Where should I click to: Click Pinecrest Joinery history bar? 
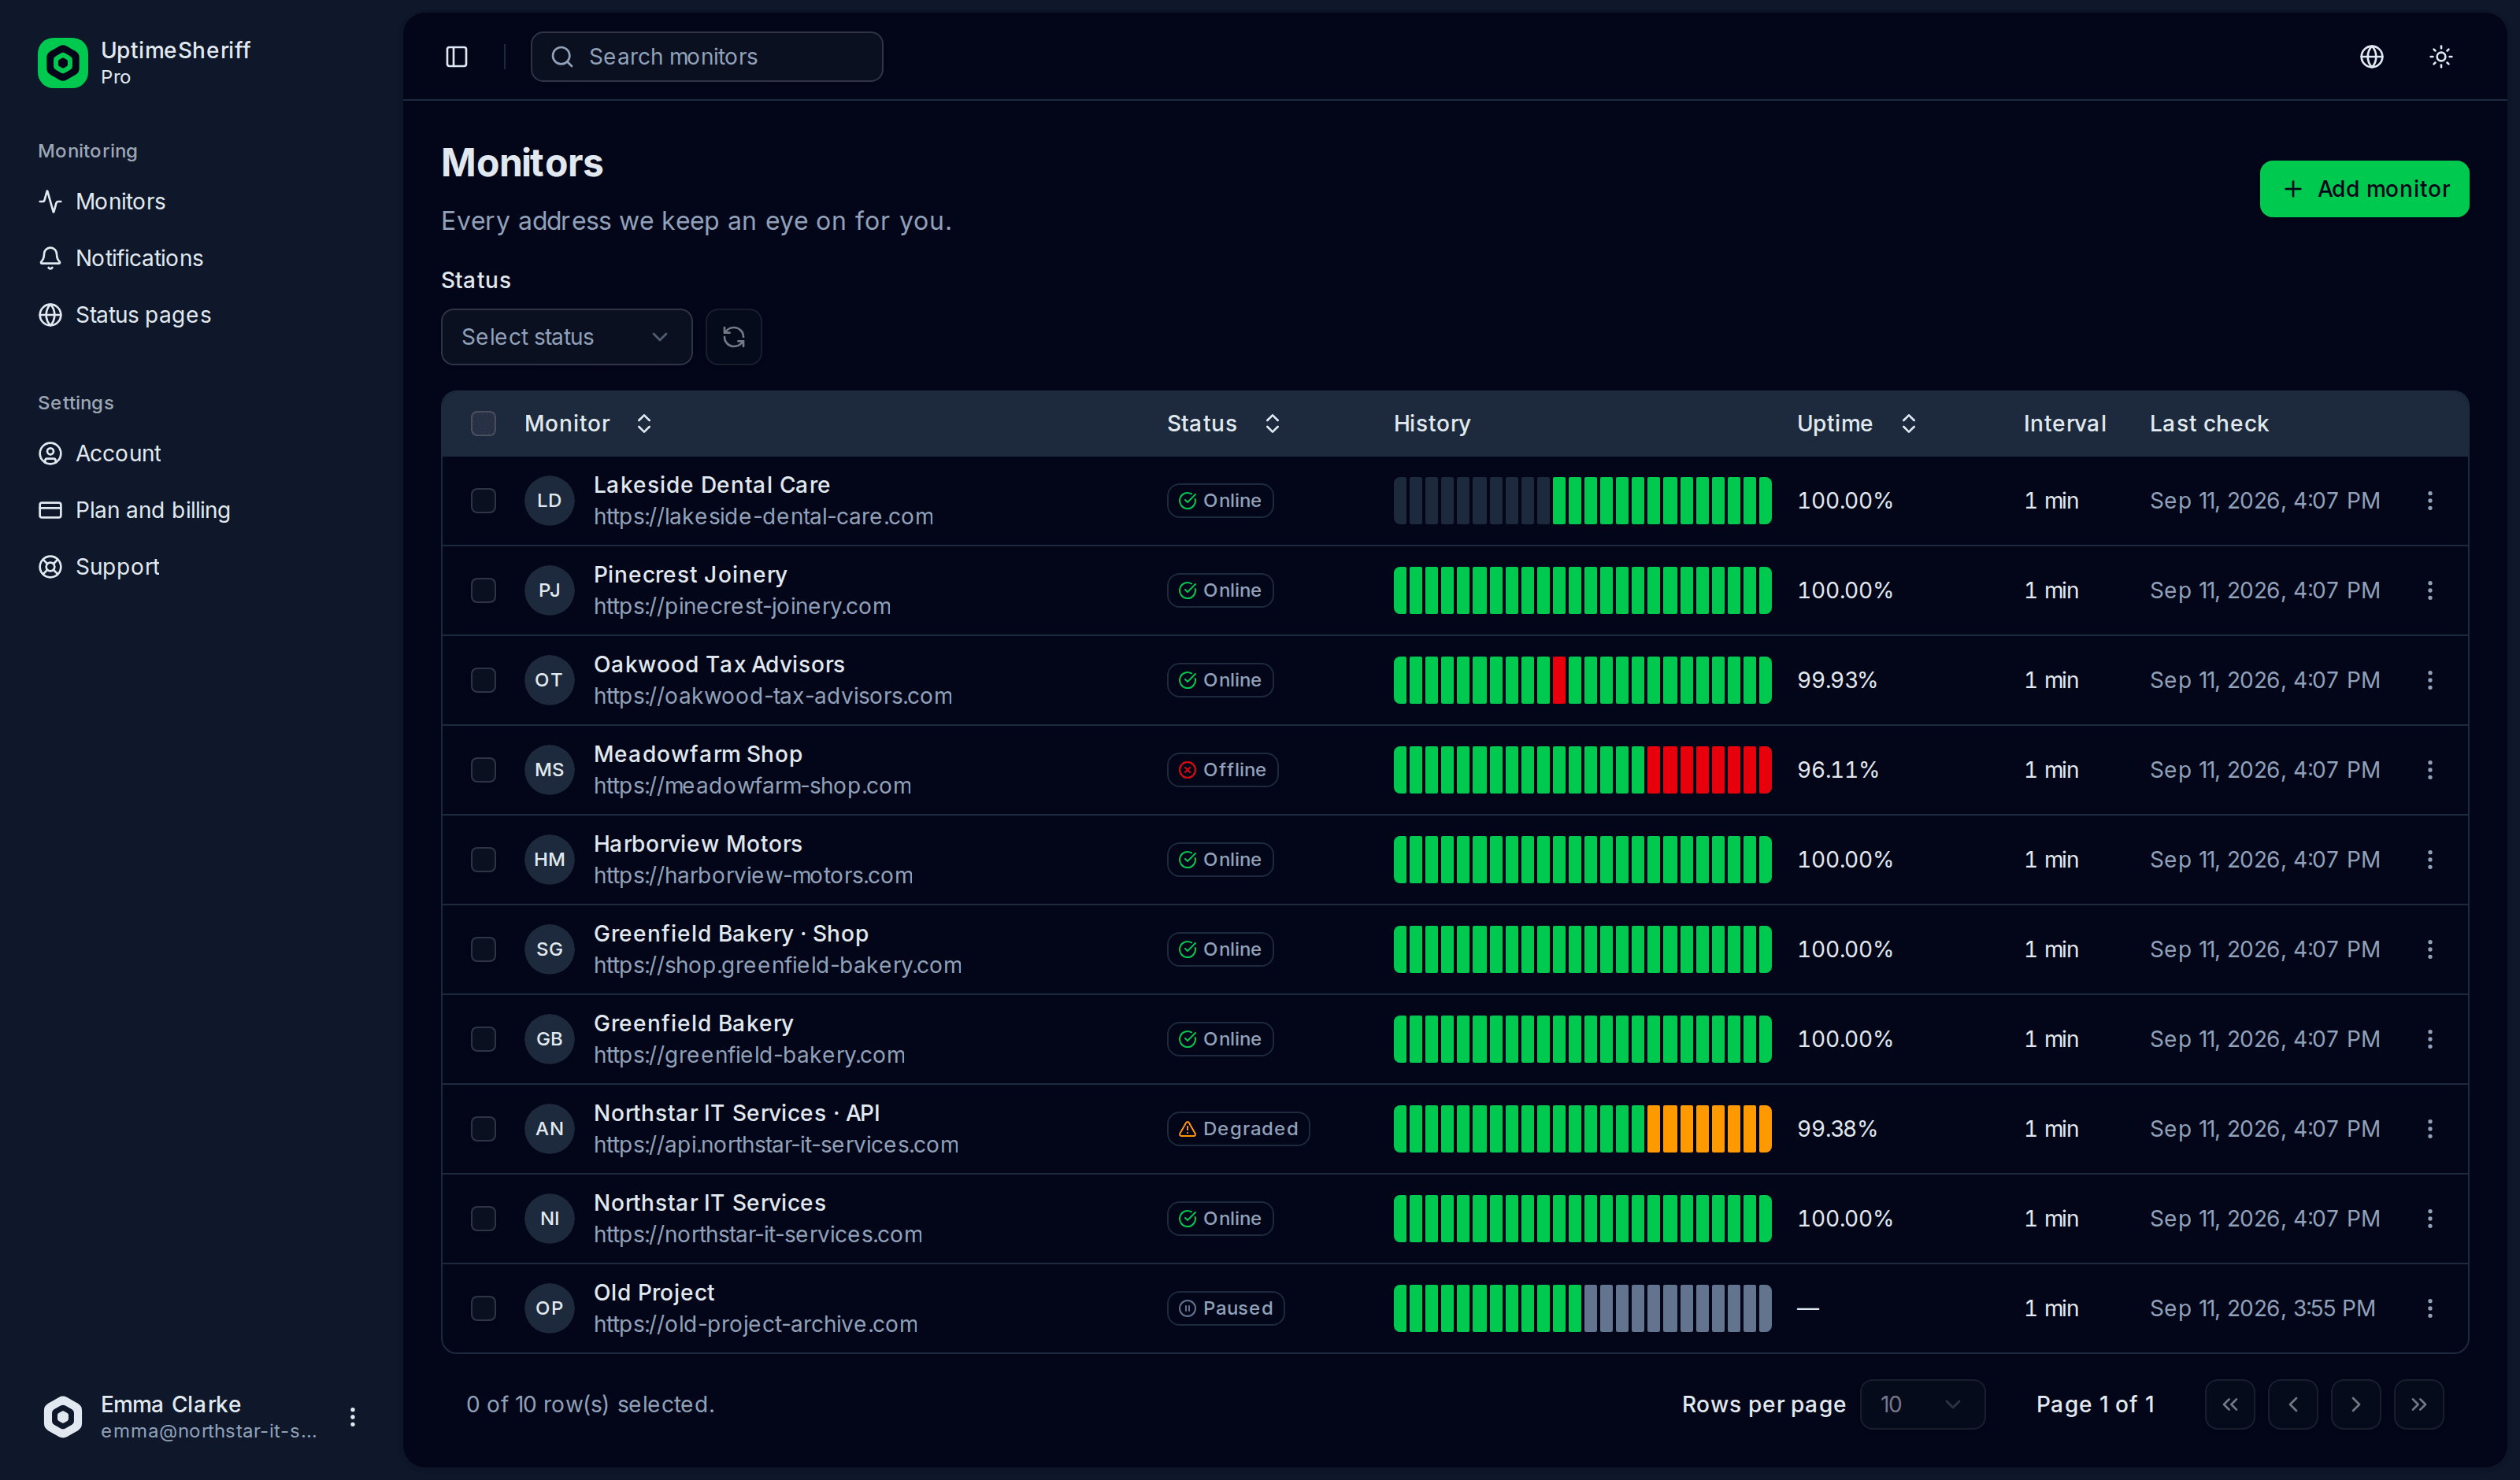tap(1582, 590)
